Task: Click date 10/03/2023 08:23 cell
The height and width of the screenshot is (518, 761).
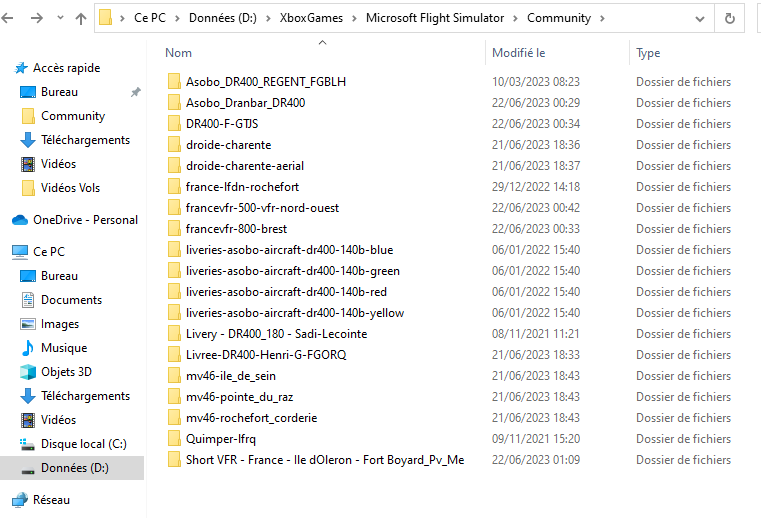Action: [536, 82]
